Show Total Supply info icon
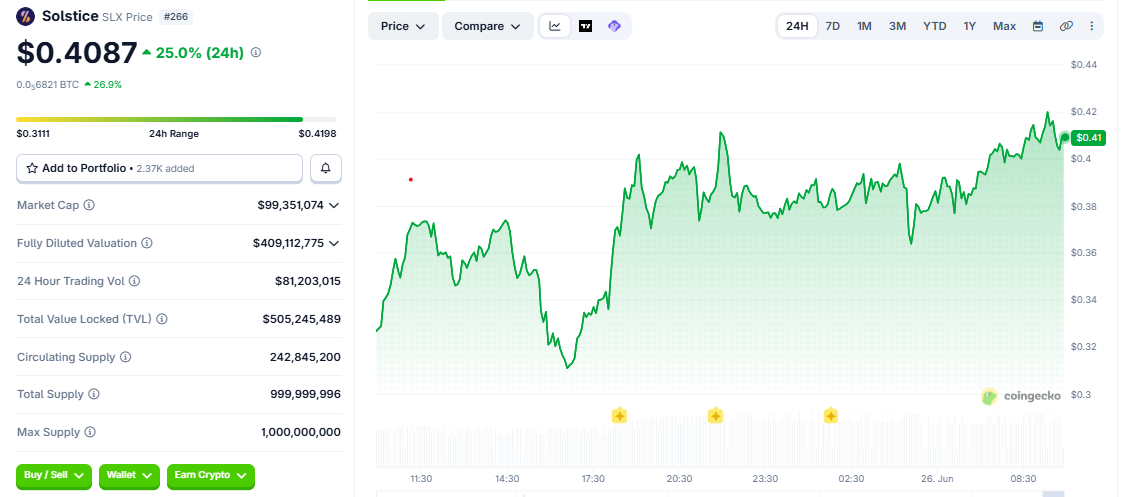The image size is (1125, 497). [94, 394]
